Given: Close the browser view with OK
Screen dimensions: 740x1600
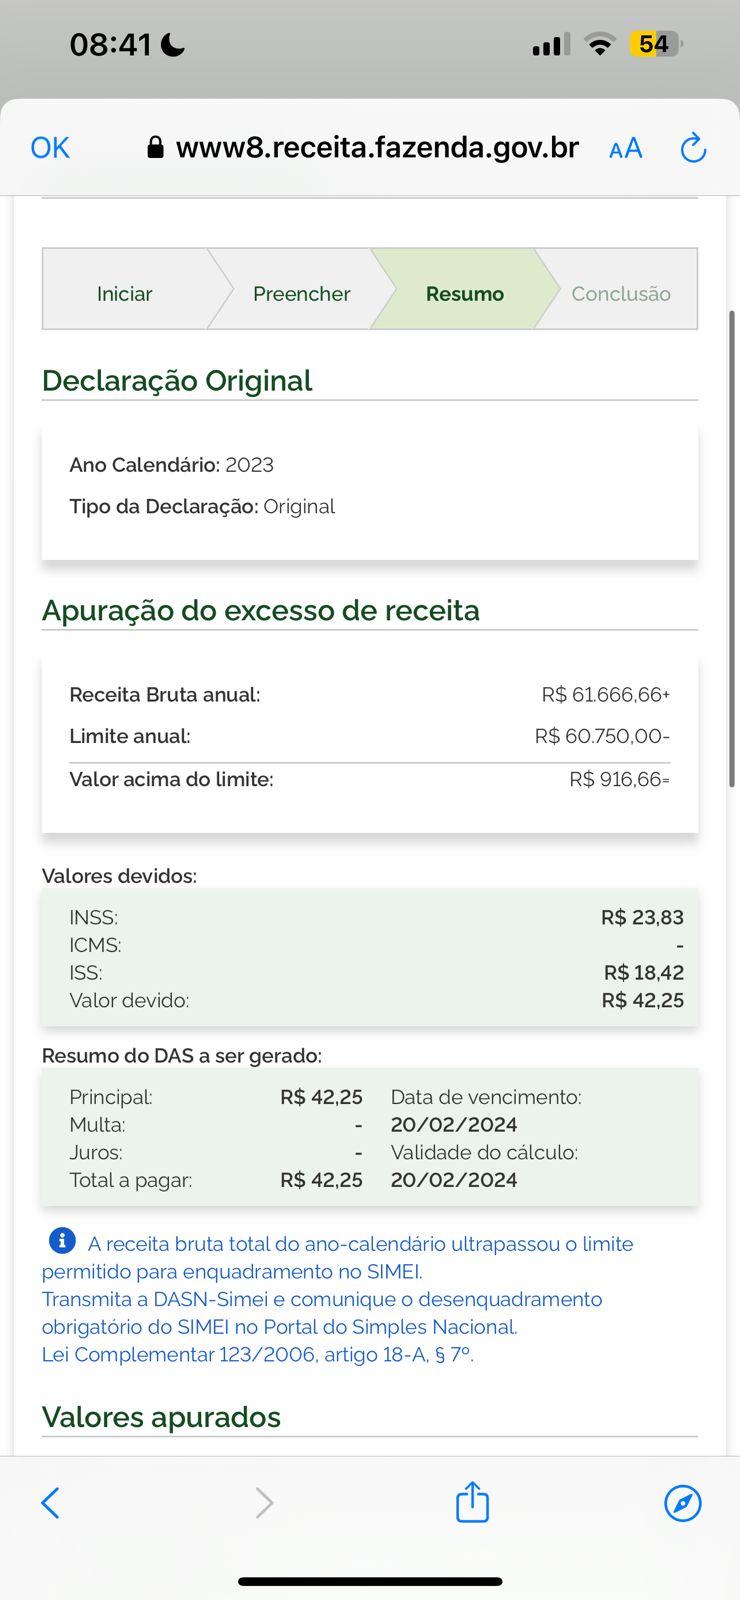Looking at the screenshot, I should pyautogui.click(x=50, y=148).
